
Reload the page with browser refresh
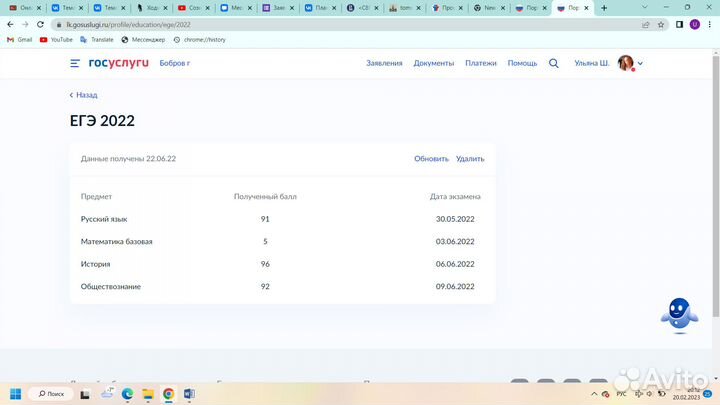[x=40, y=24]
